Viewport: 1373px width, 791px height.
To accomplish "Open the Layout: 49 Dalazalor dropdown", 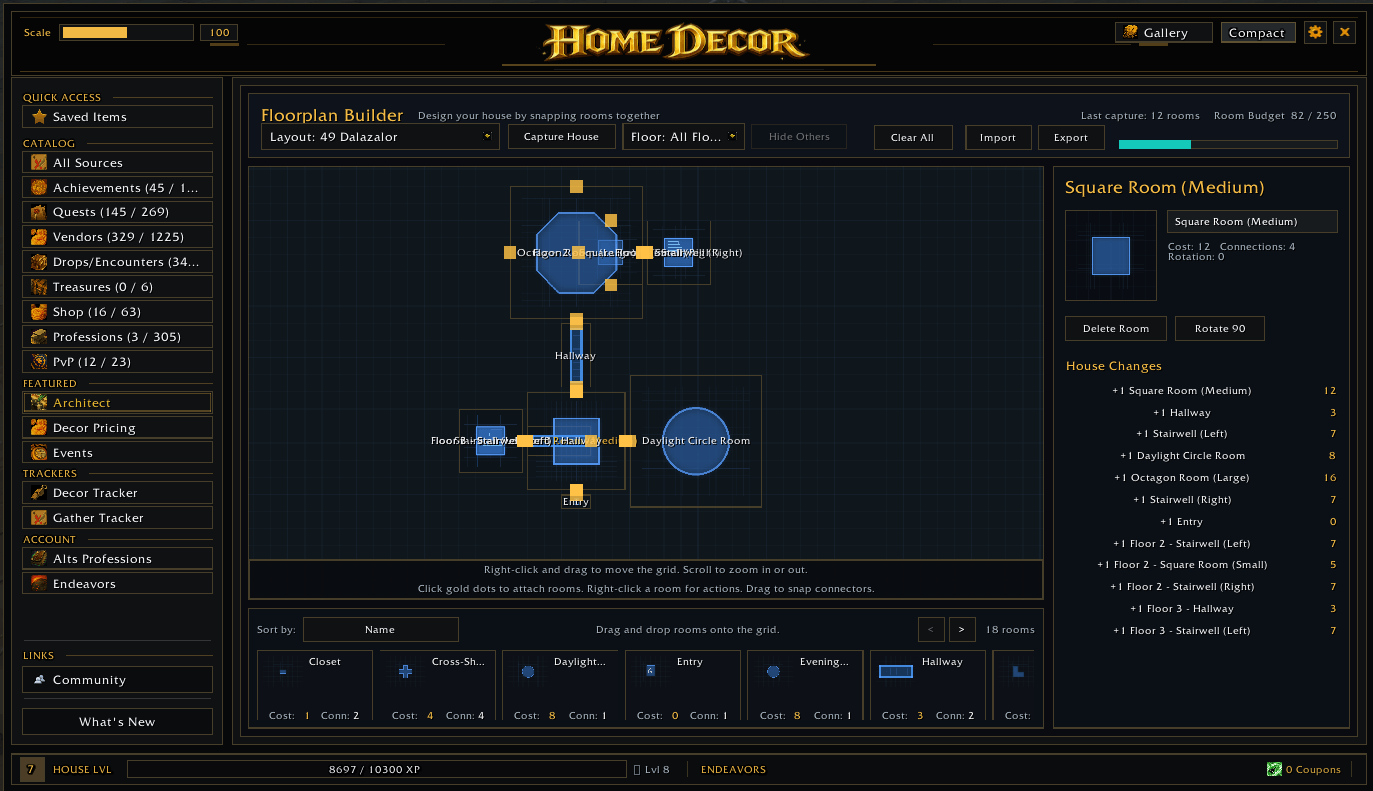I will click(x=379, y=137).
